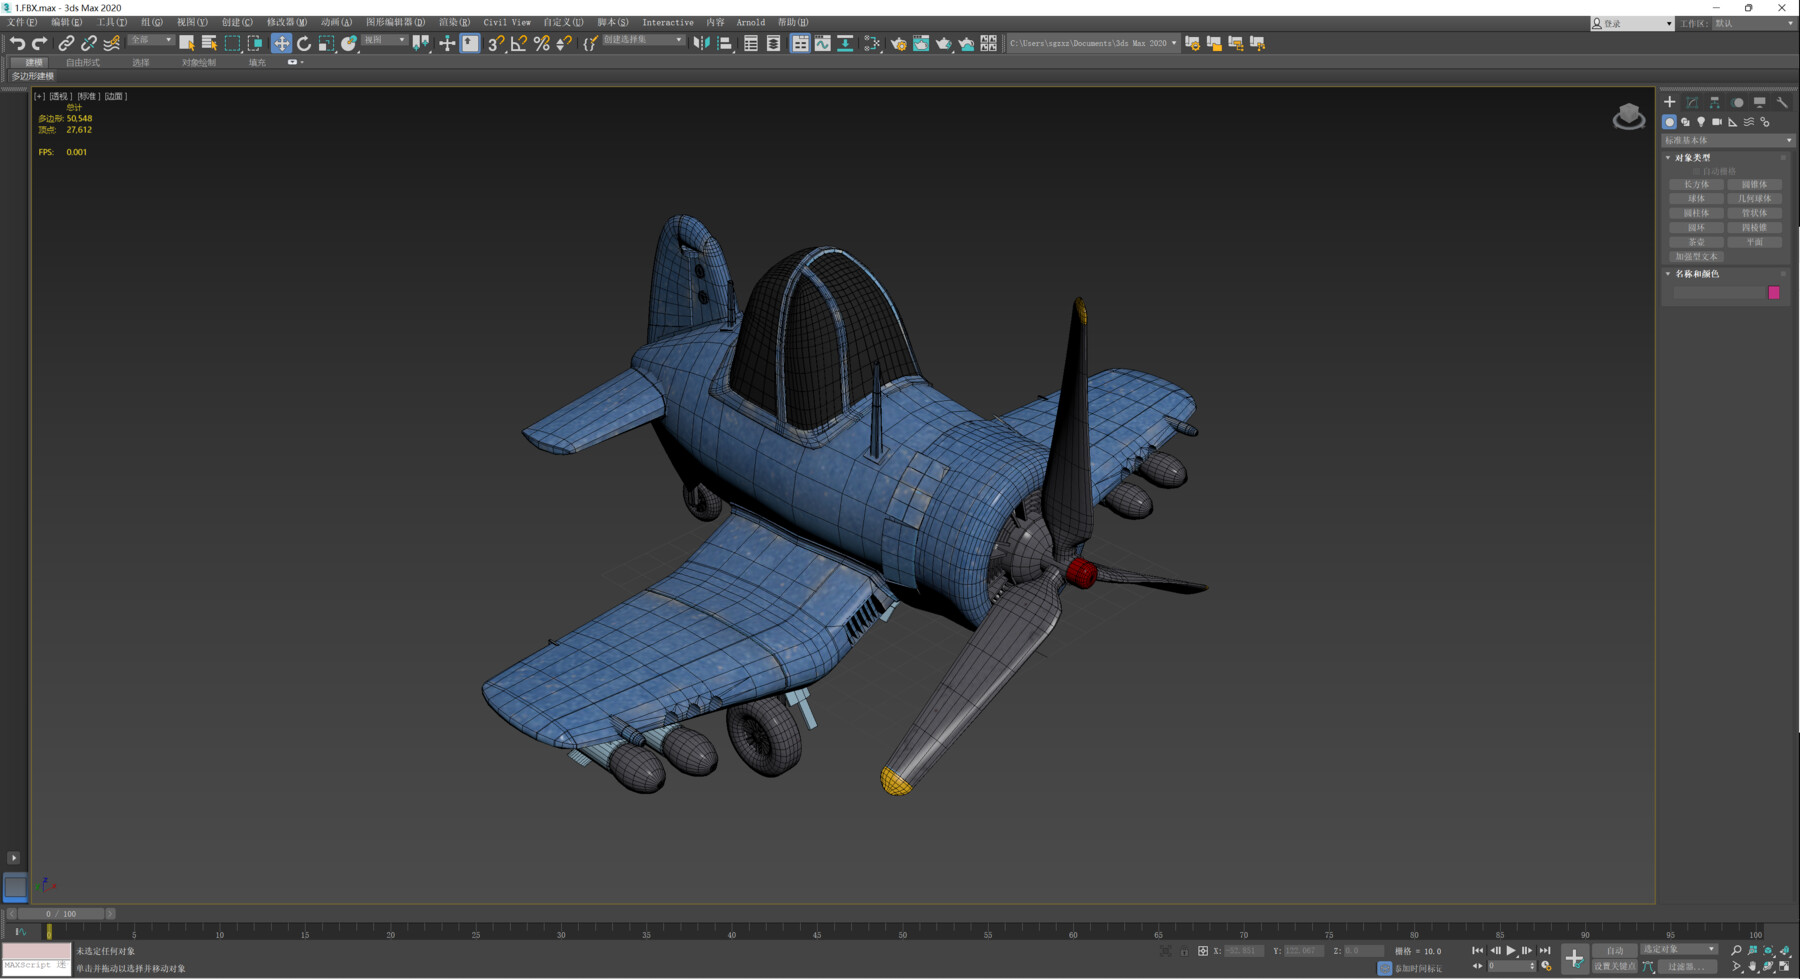Toggle the Layer Explorer icon

click(x=774, y=43)
